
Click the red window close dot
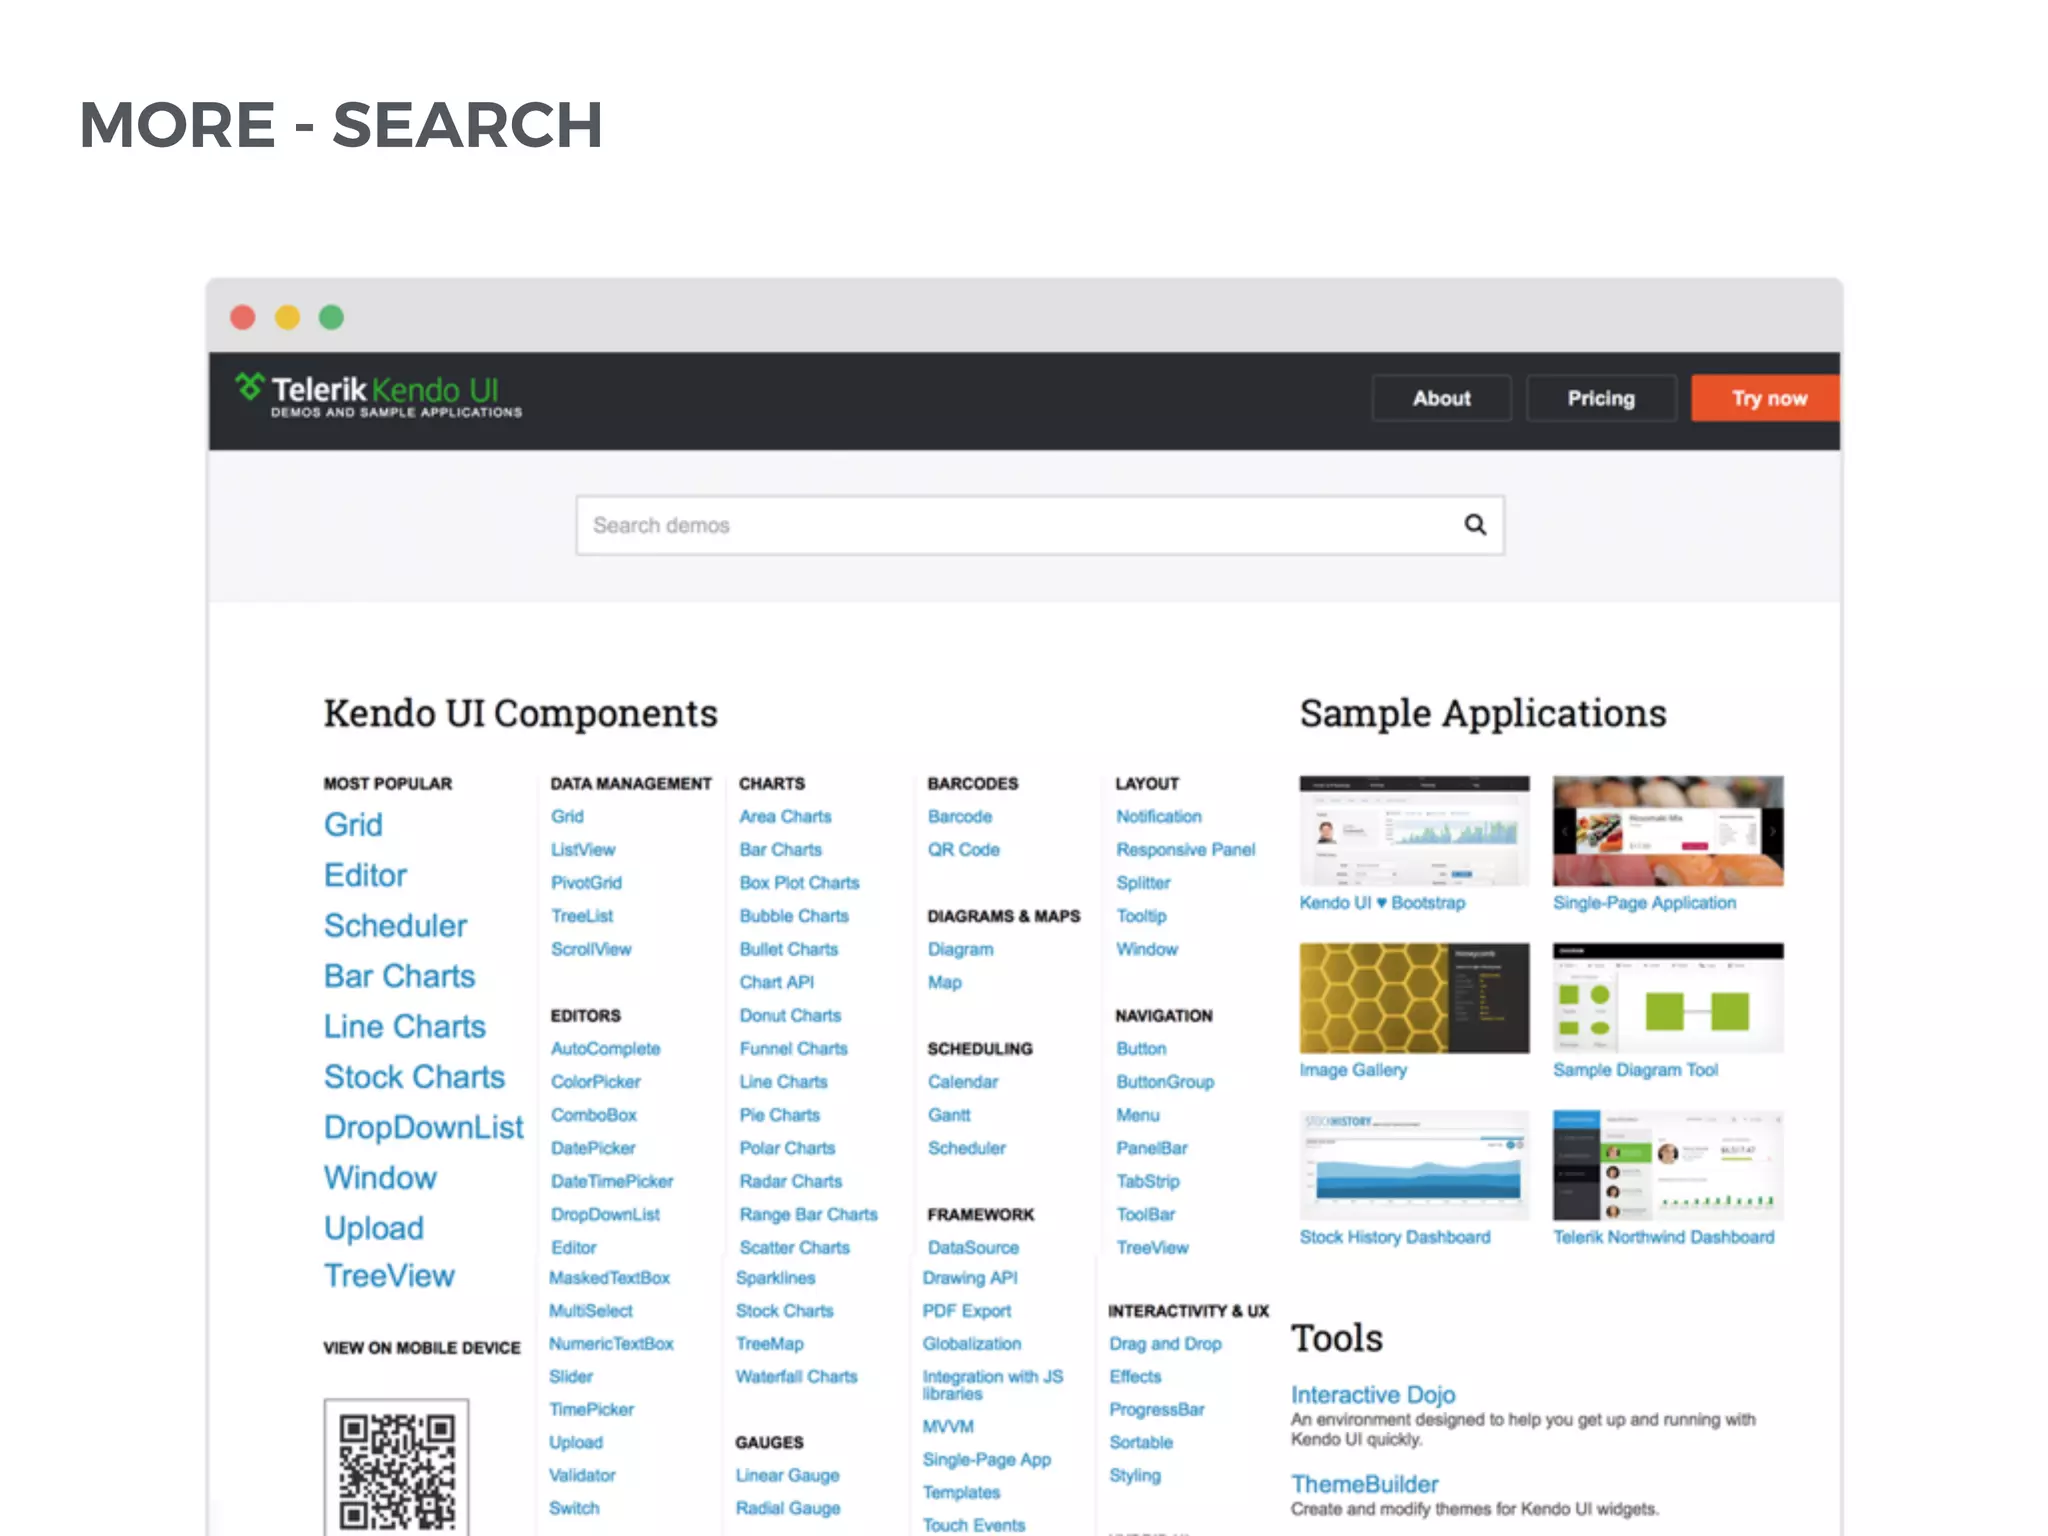click(243, 317)
